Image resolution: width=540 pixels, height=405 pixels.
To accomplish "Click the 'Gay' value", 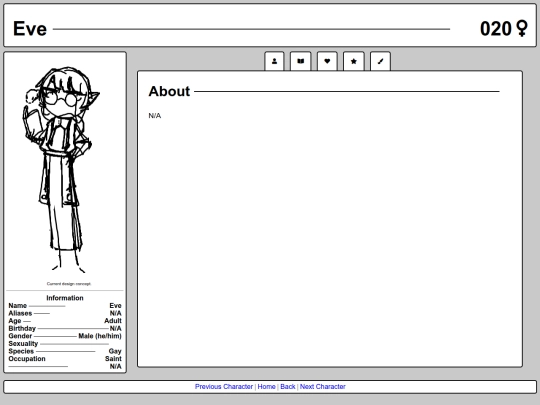I will pos(115,351).
